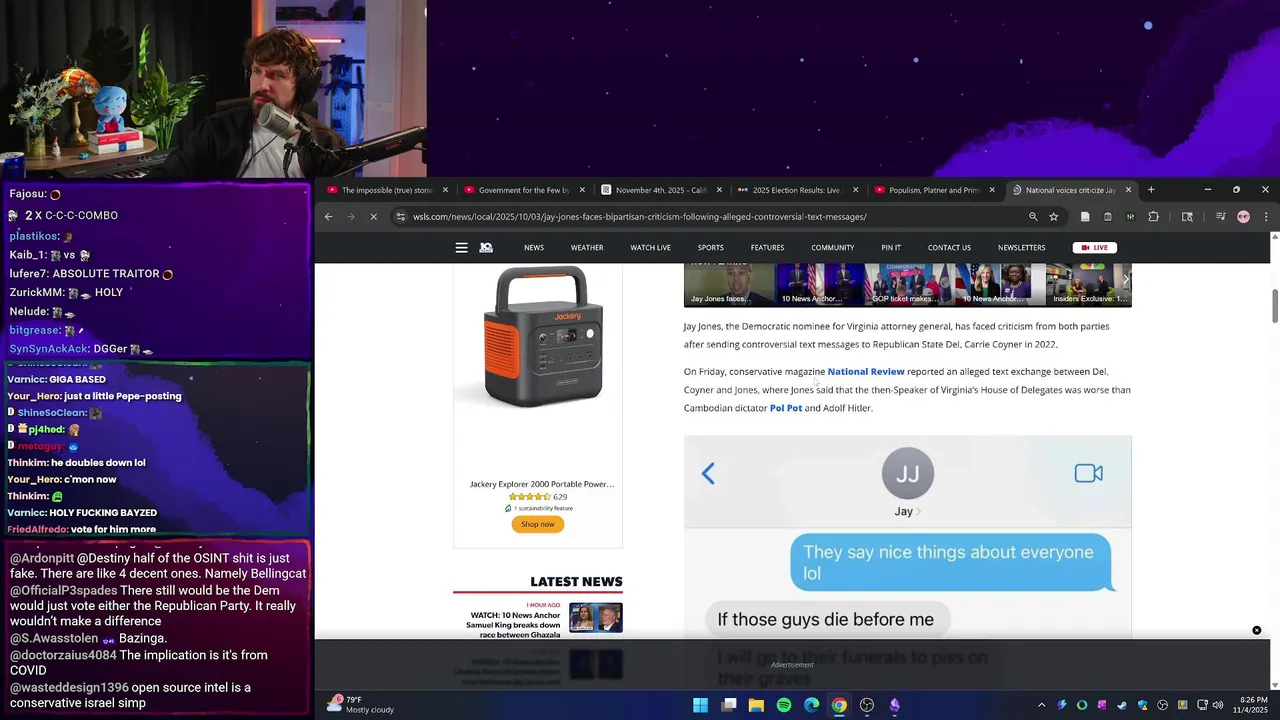Screen dimensions: 1280x720
Task: Open 'WATCH: 10 News Anchor Samuel King' story
Action: [x=513, y=627]
